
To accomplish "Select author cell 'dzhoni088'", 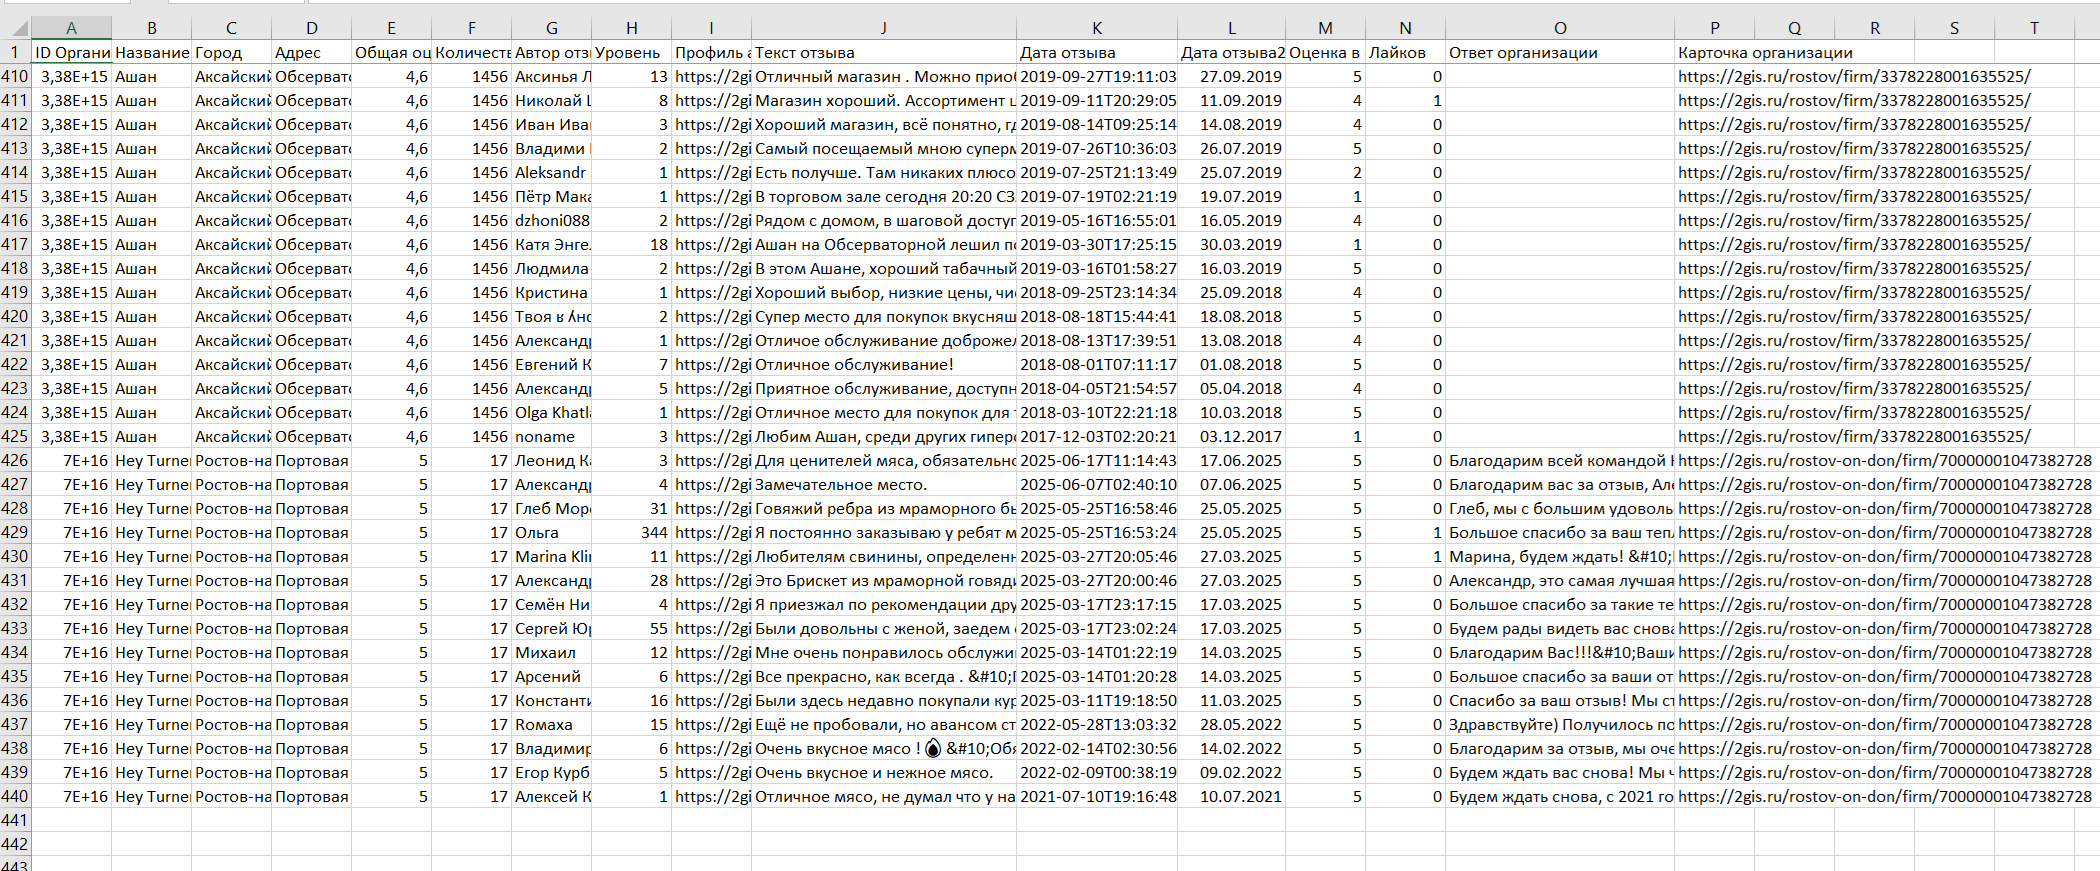I will coord(551,220).
